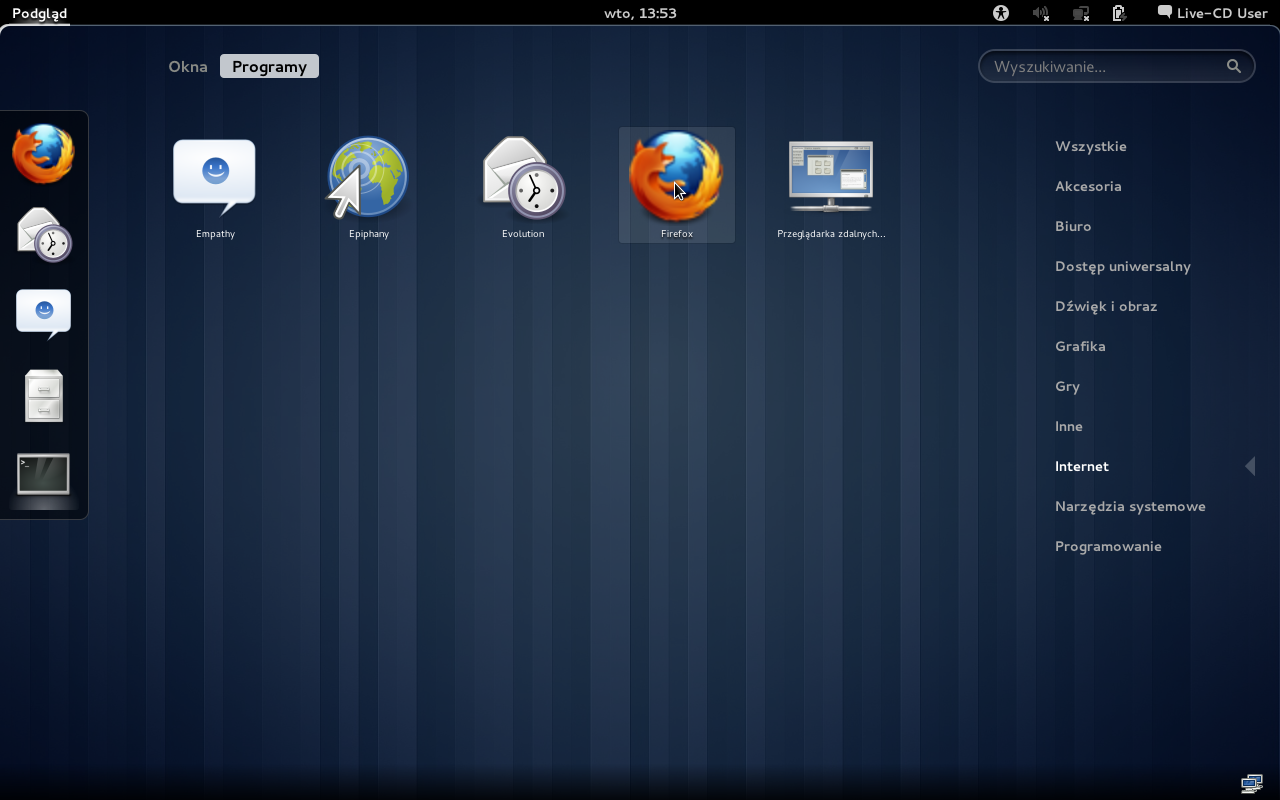Select the Akcesoria category
The height and width of the screenshot is (800, 1280).
1088,186
